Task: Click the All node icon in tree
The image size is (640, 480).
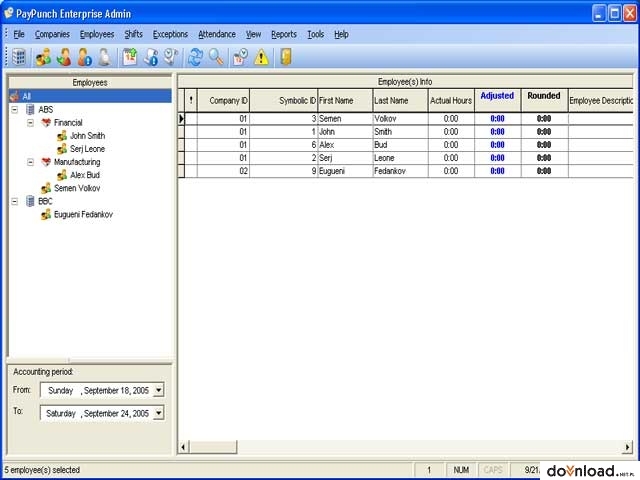Action: coord(15,96)
